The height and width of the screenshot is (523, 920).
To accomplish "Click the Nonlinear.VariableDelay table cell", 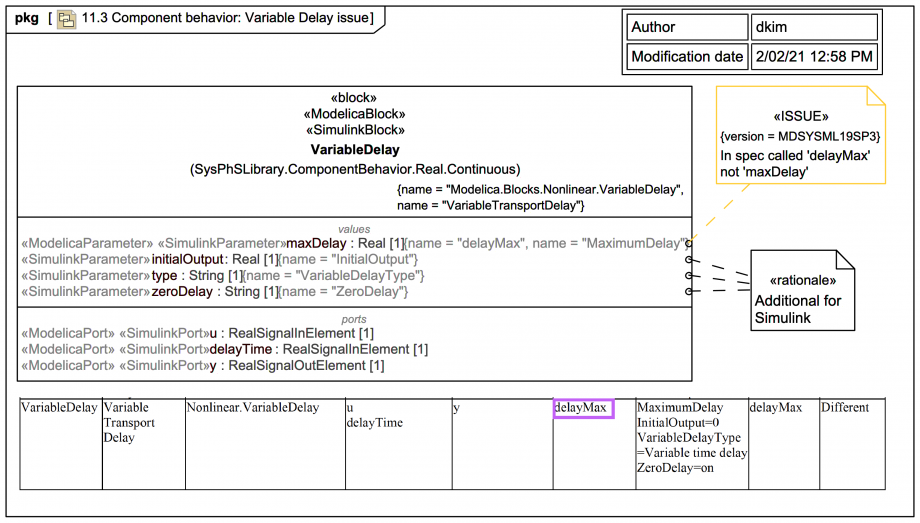I will click(x=265, y=444).
